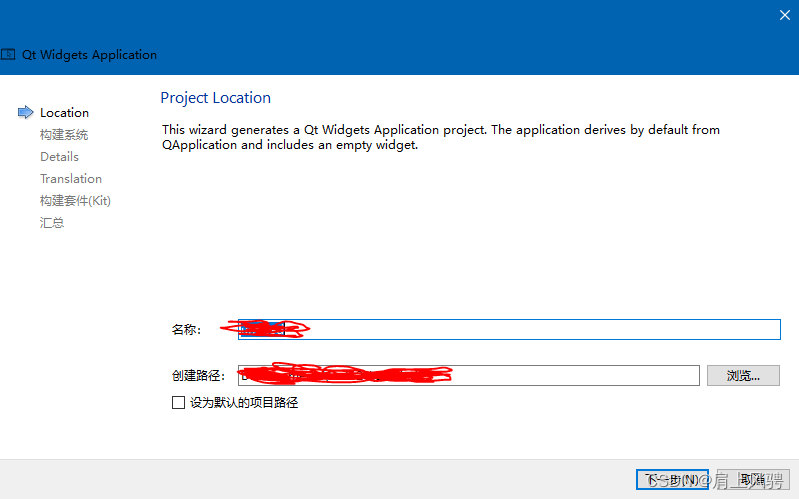799x499 pixels.
Task: Click the Qt Widgets Application title text
Action: tap(89, 55)
